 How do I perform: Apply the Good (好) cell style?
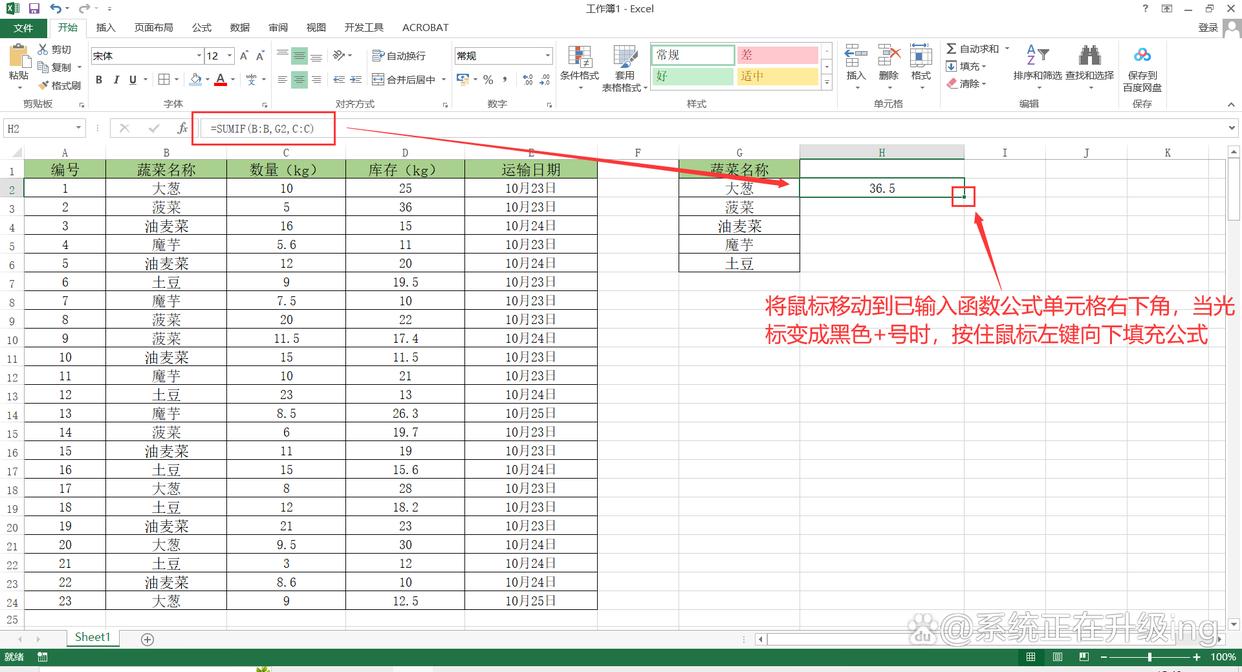(693, 76)
